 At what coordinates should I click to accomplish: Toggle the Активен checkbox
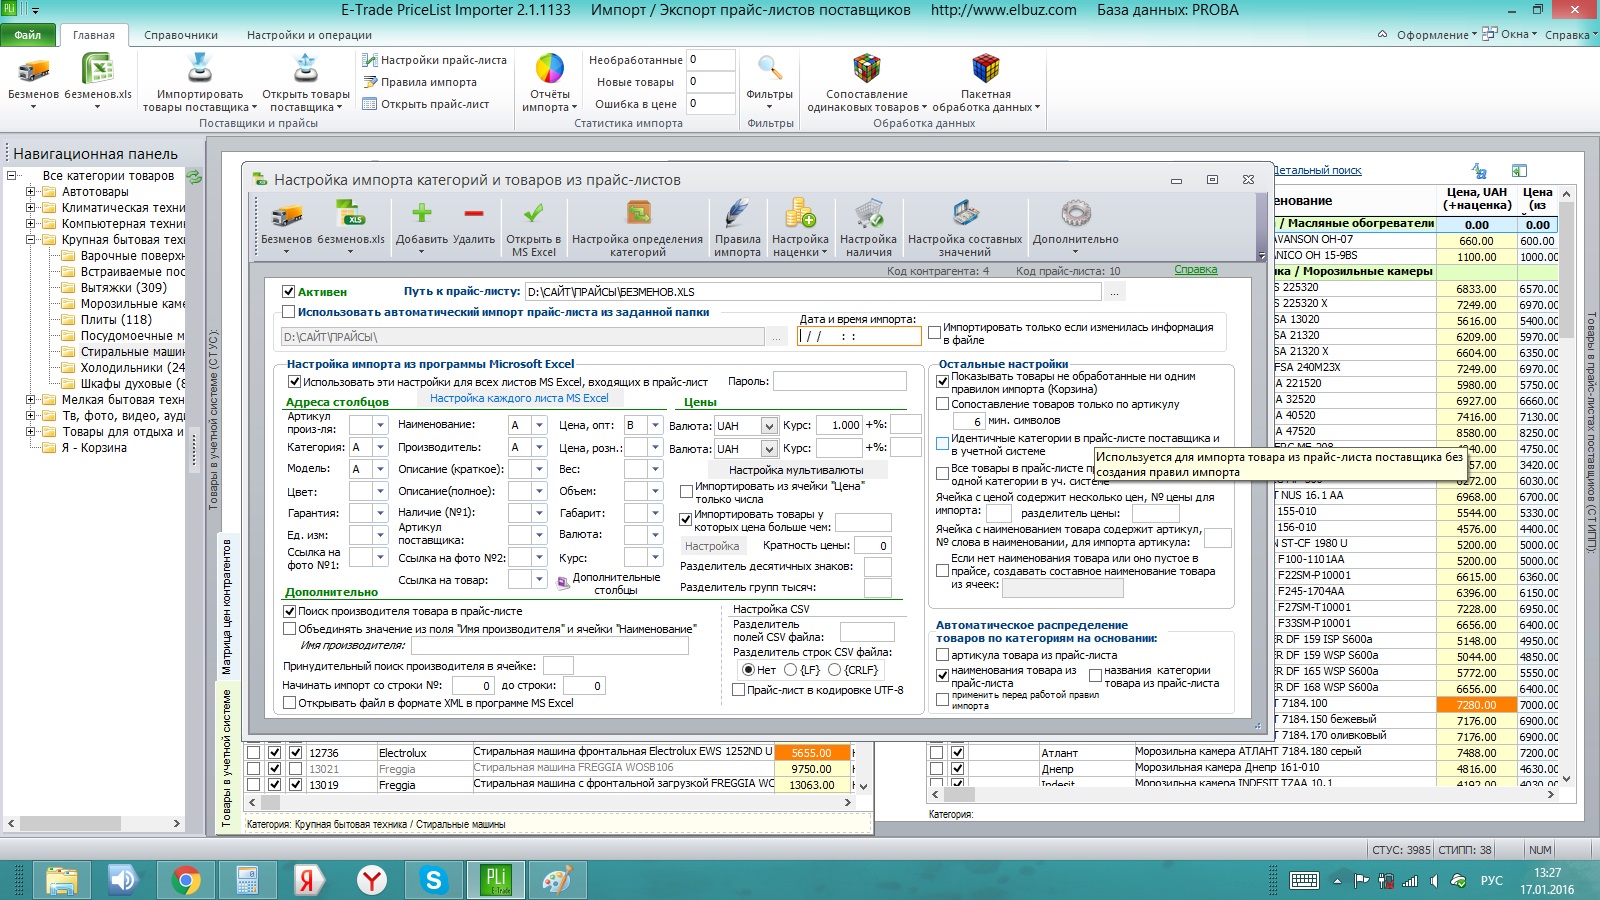click(289, 292)
